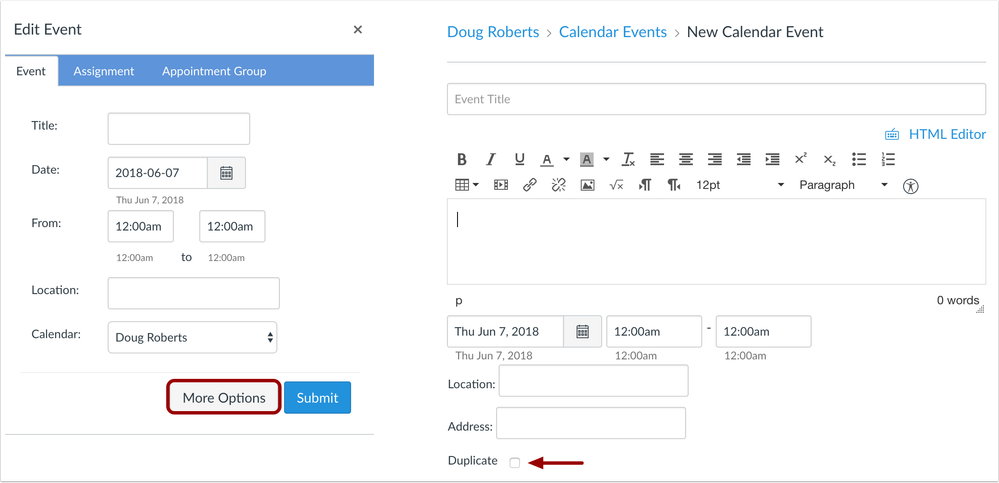Open the calendar picker in Edit Event
The image size is (999, 483).
click(226, 173)
